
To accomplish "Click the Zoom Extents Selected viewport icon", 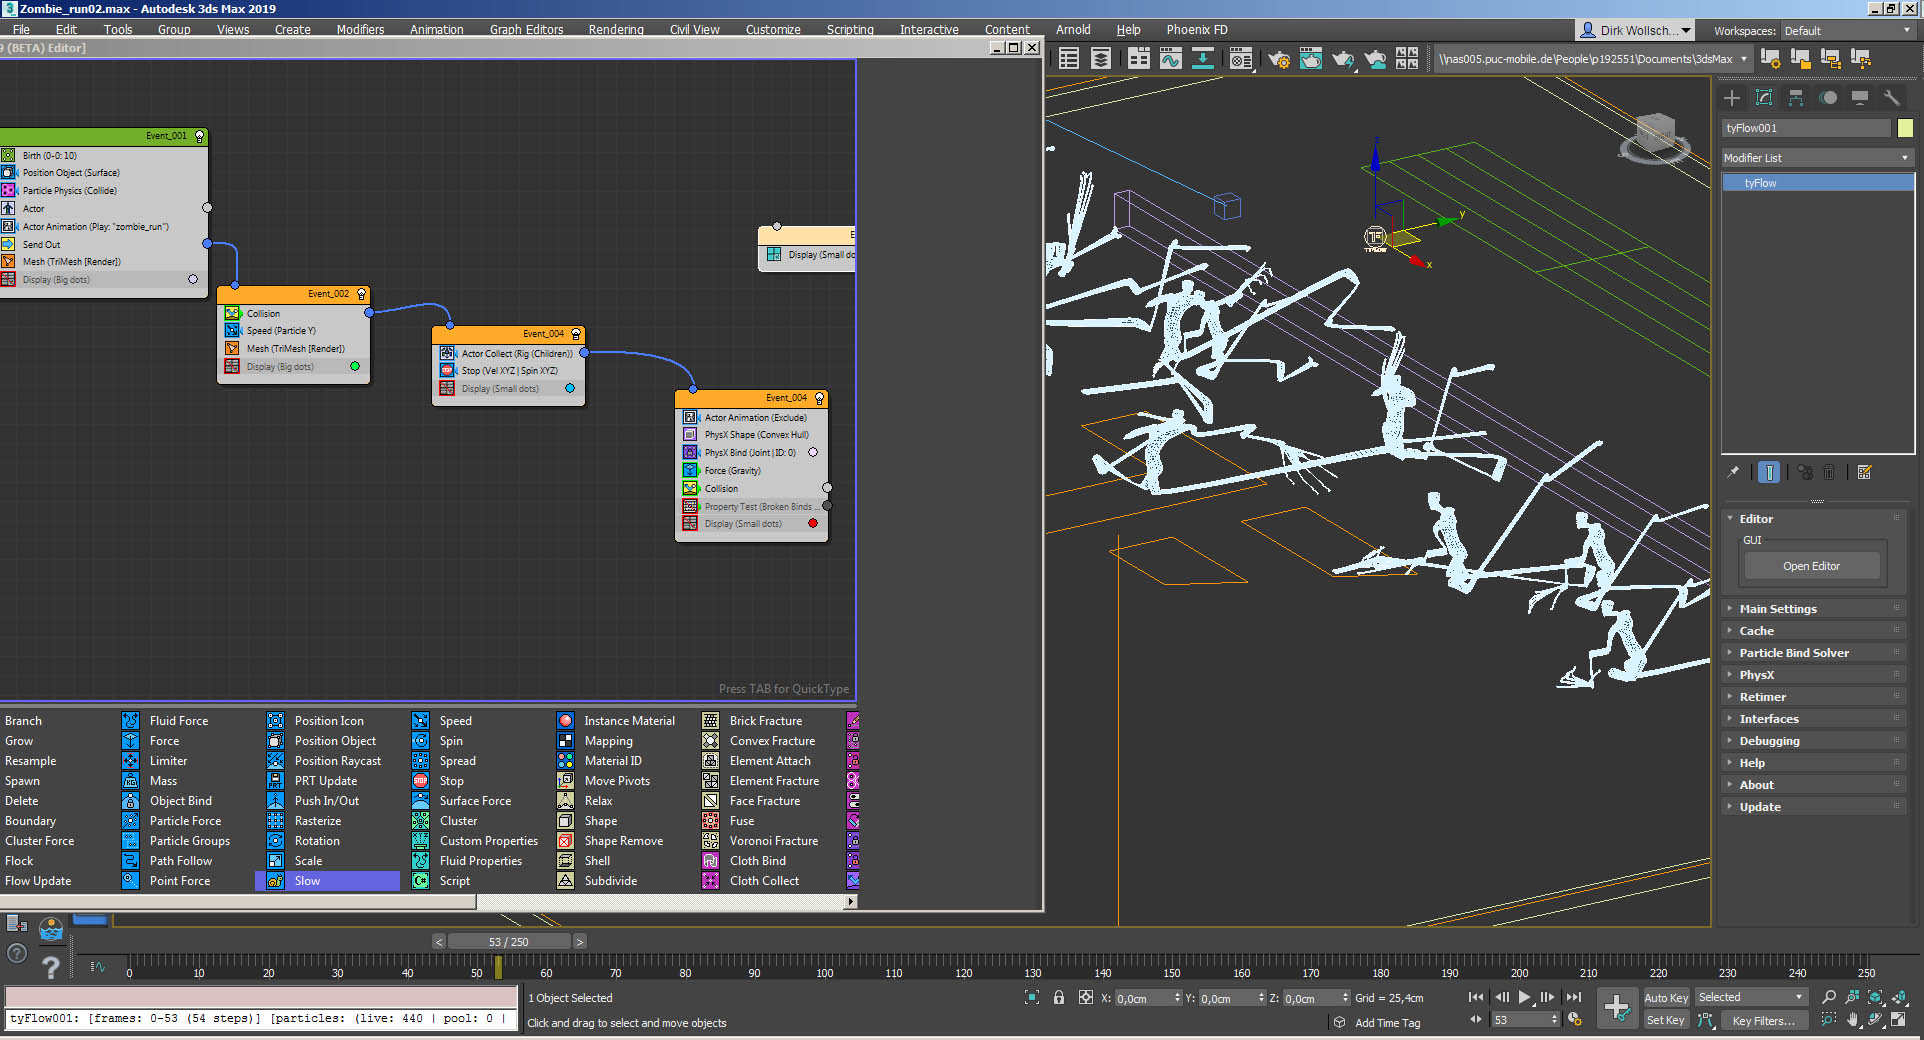I will tap(1875, 997).
